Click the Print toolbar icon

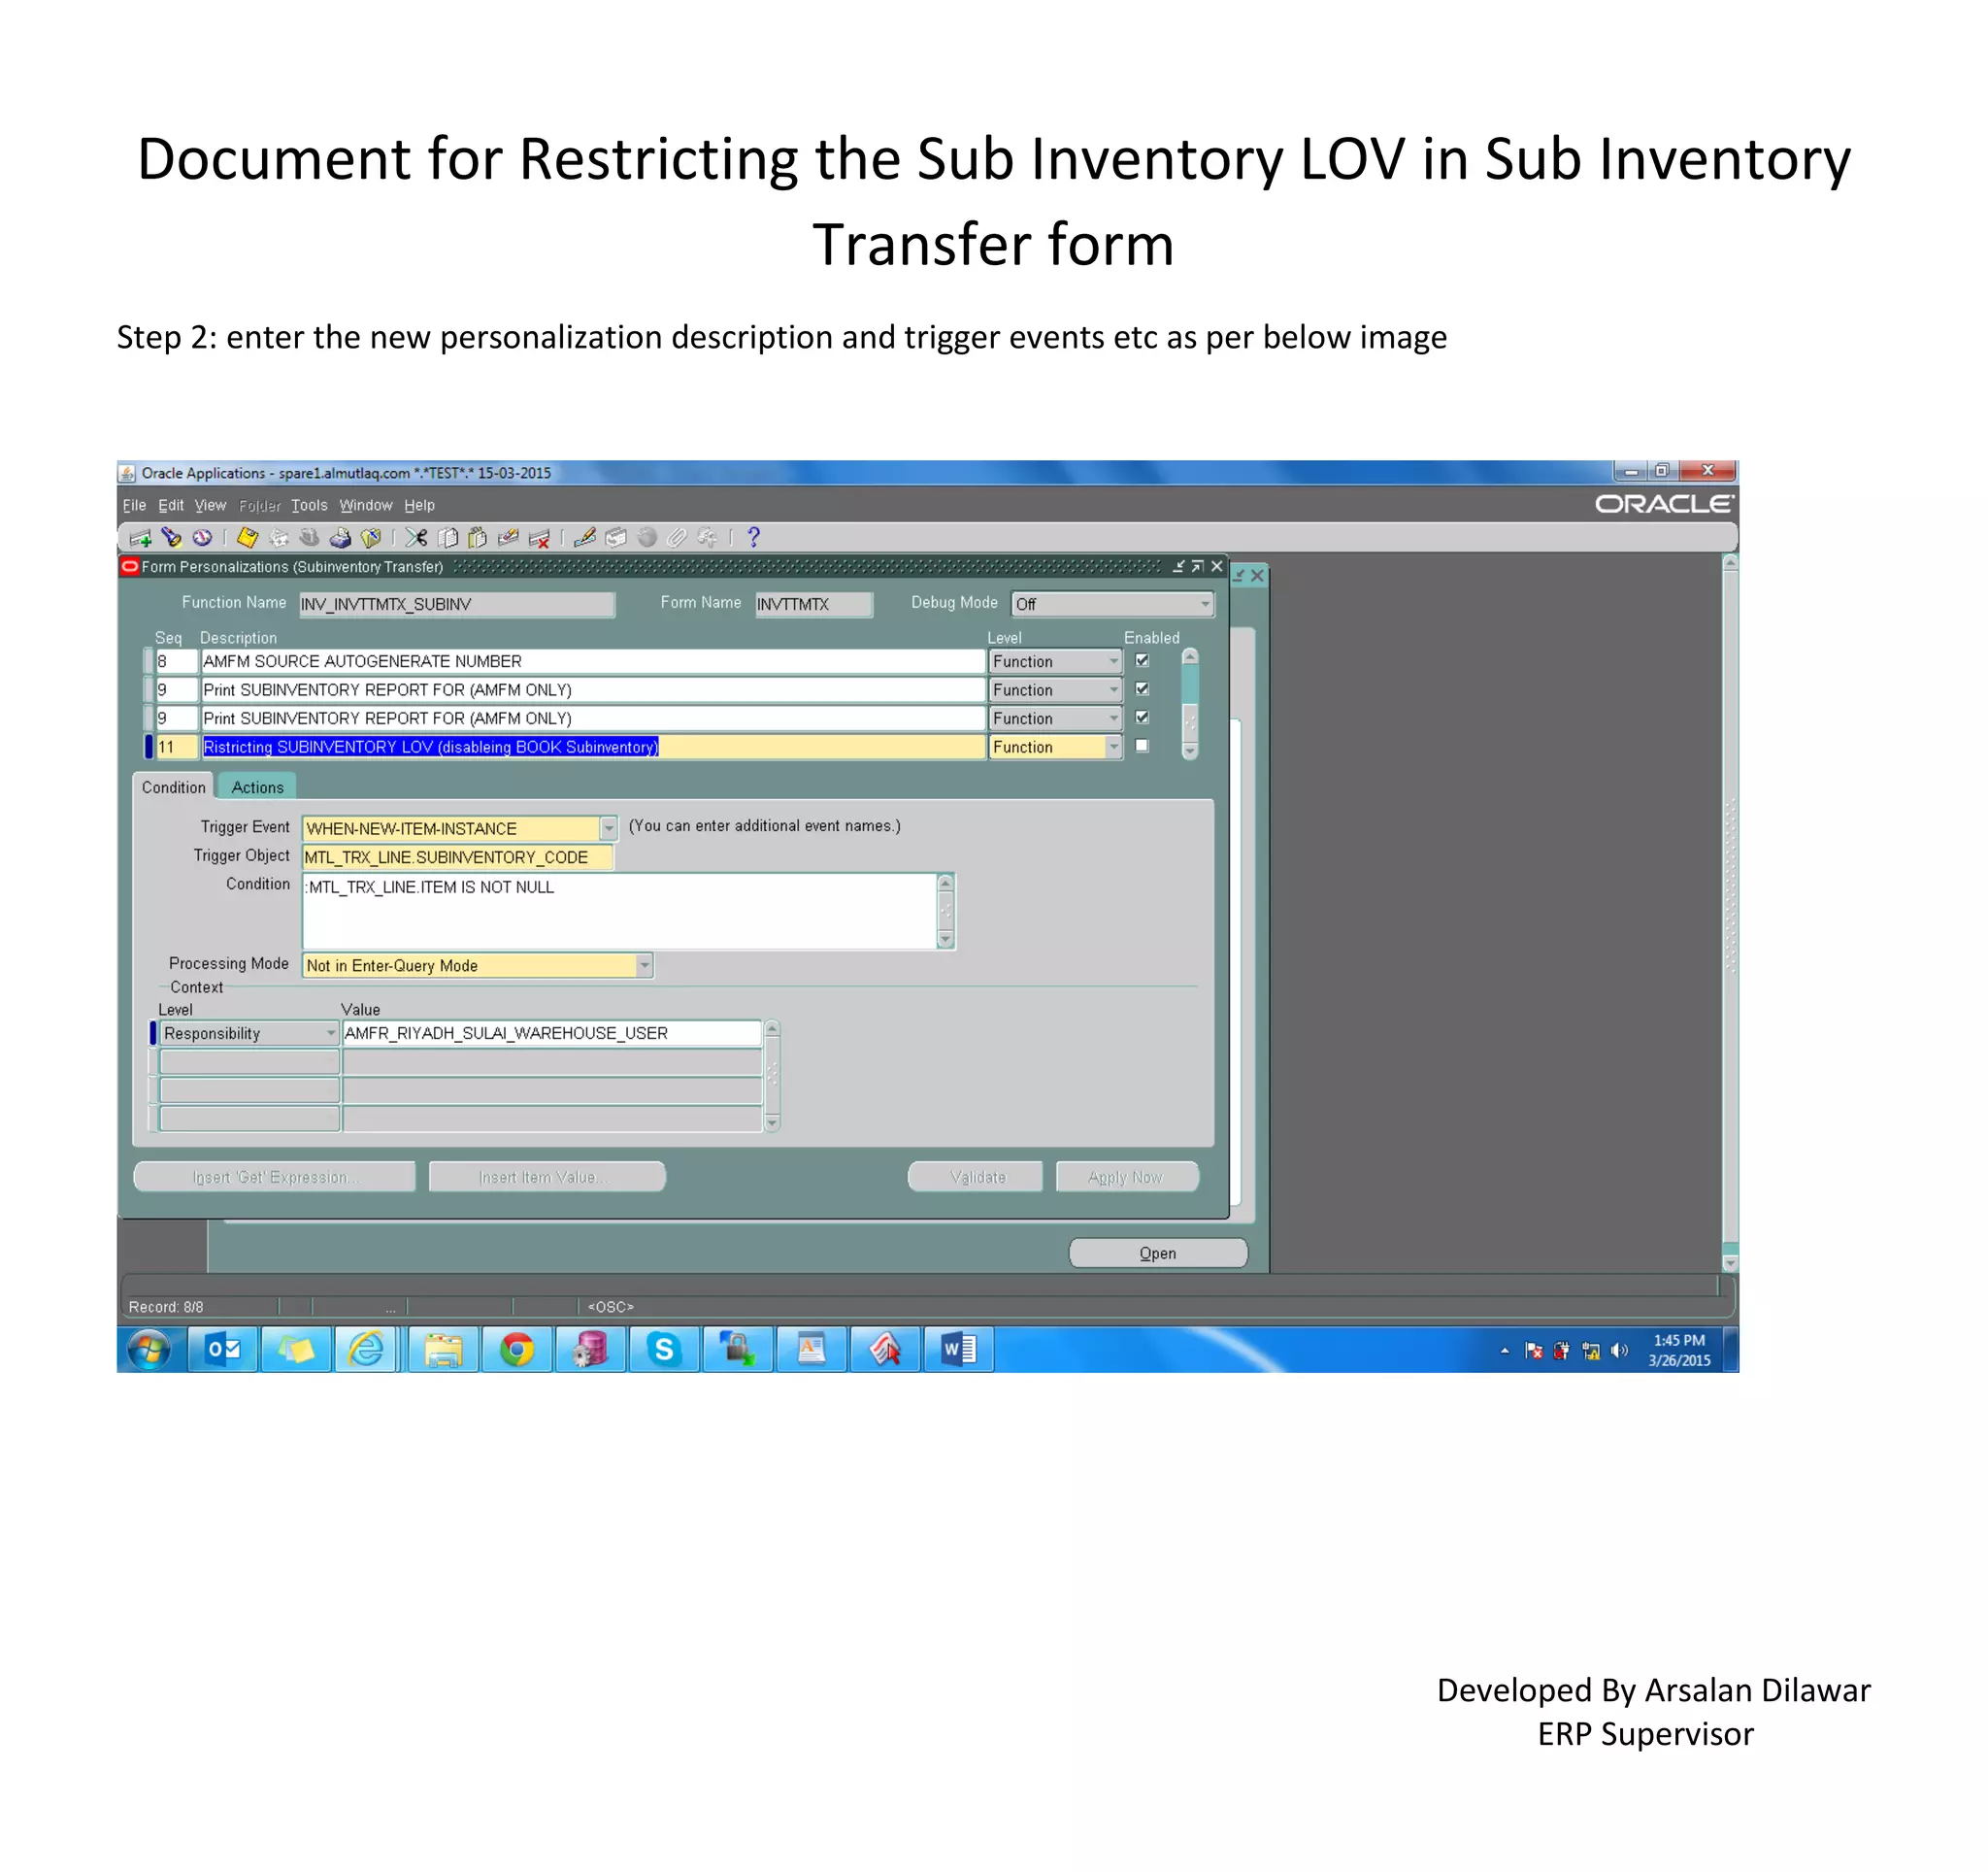coord(340,538)
